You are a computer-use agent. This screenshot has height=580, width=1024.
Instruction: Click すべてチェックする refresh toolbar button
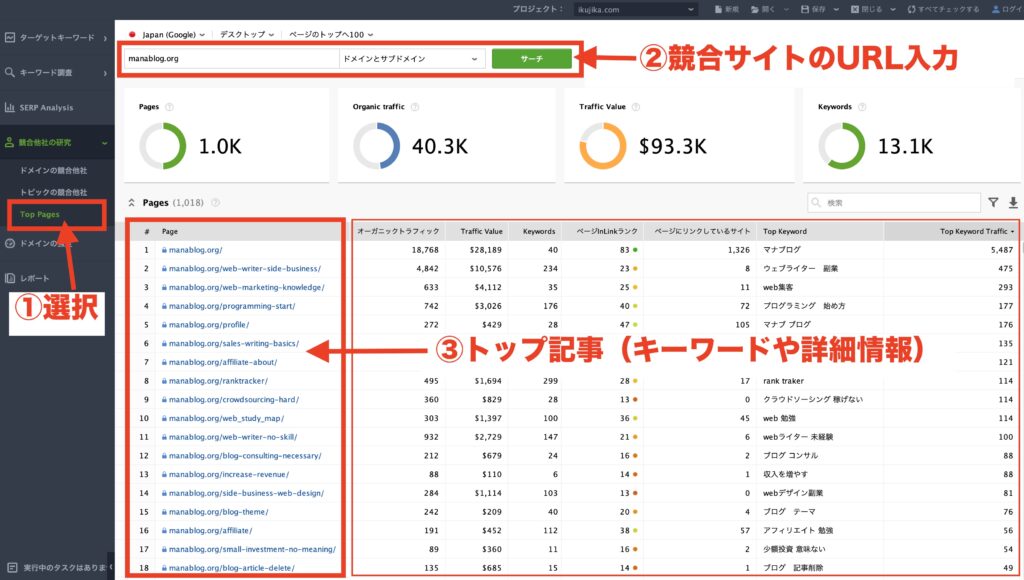(x=943, y=9)
